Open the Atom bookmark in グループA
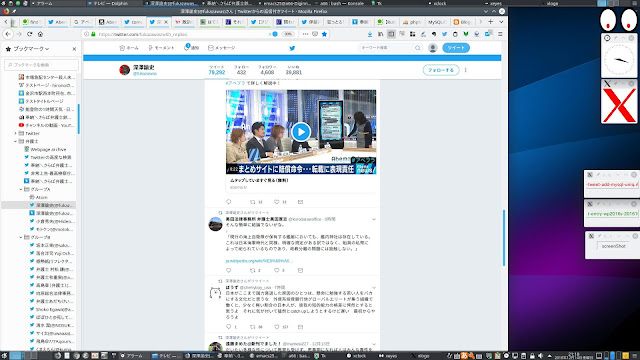Image resolution: width=640 pixels, height=360 pixels. point(38,197)
